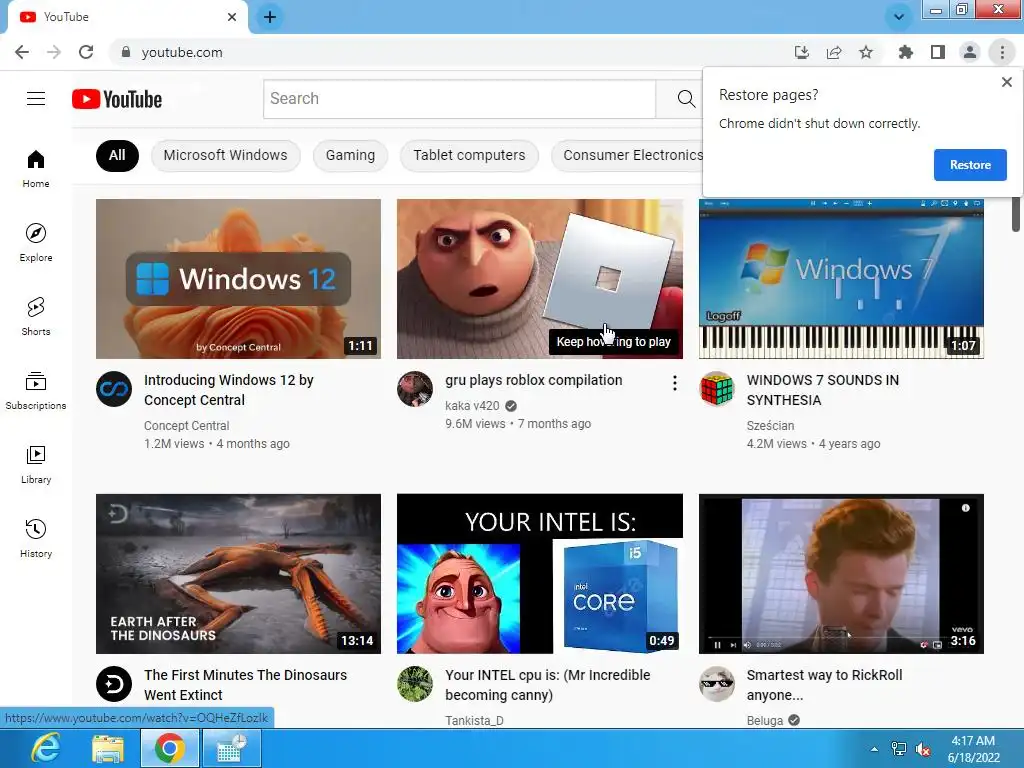1024x768 pixels.
Task: Open the Chrome profile avatar icon
Action: point(970,52)
